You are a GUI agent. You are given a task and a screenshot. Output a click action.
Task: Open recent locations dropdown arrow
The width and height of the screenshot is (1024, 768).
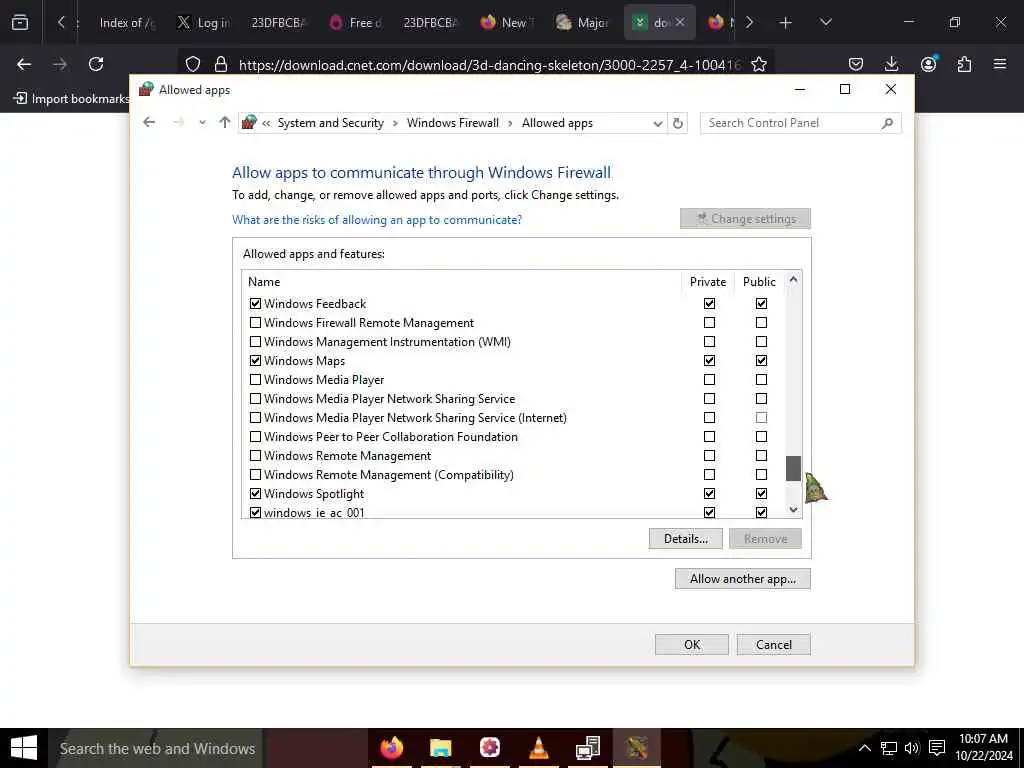pyautogui.click(x=202, y=123)
